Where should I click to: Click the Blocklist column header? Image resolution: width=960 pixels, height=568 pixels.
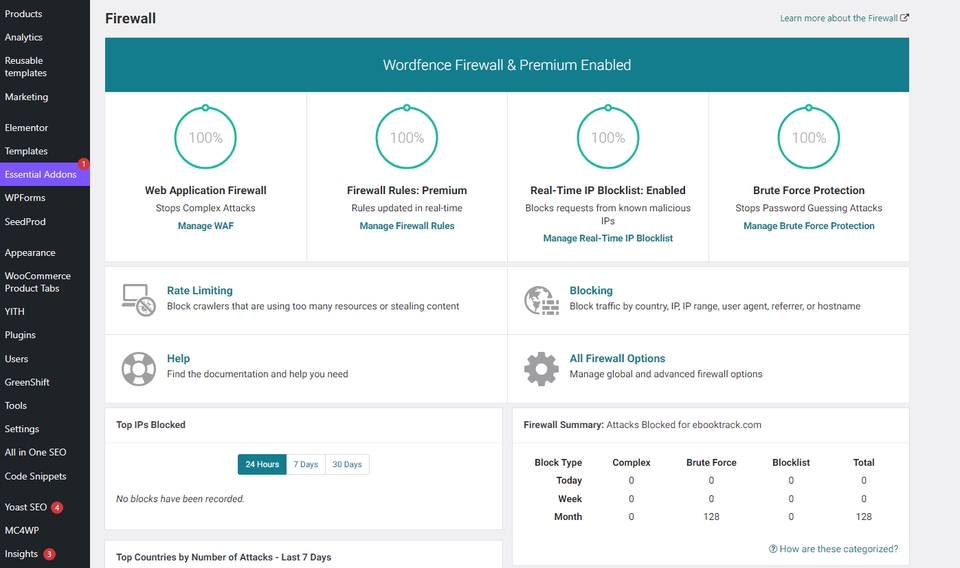(x=791, y=463)
